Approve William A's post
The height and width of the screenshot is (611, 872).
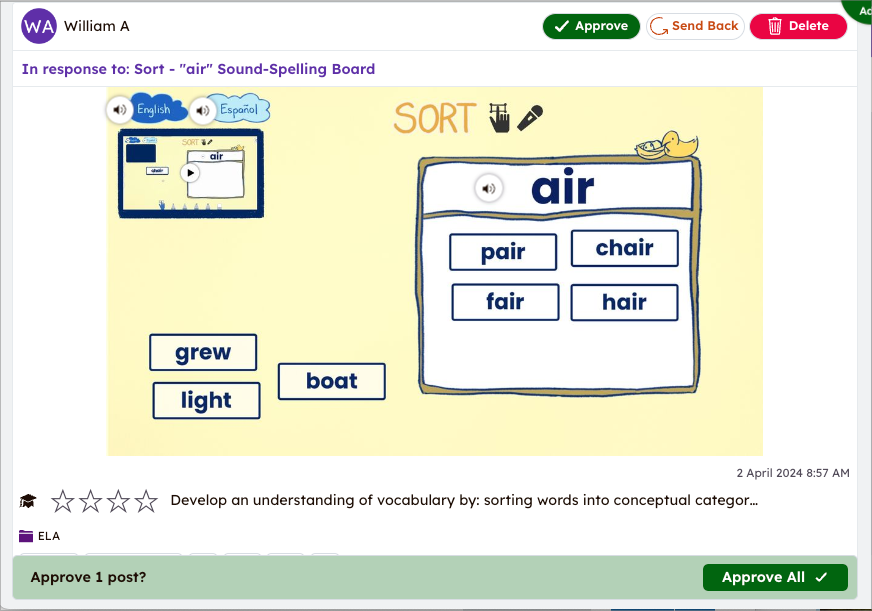(x=591, y=26)
